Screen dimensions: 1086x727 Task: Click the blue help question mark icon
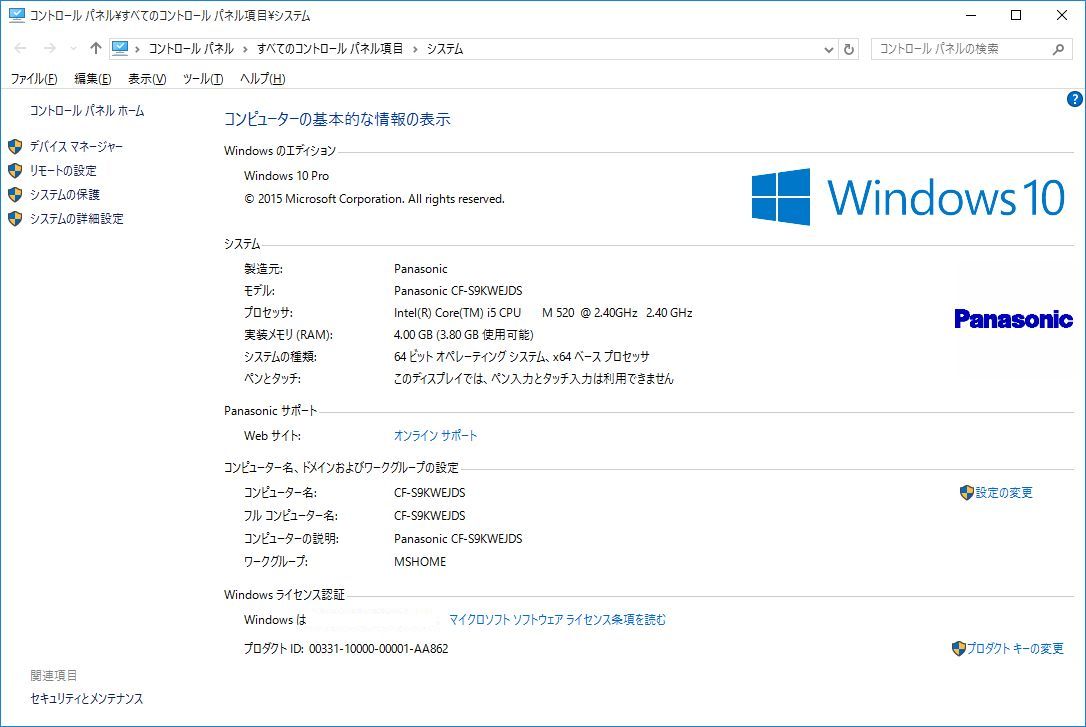click(x=1075, y=99)
